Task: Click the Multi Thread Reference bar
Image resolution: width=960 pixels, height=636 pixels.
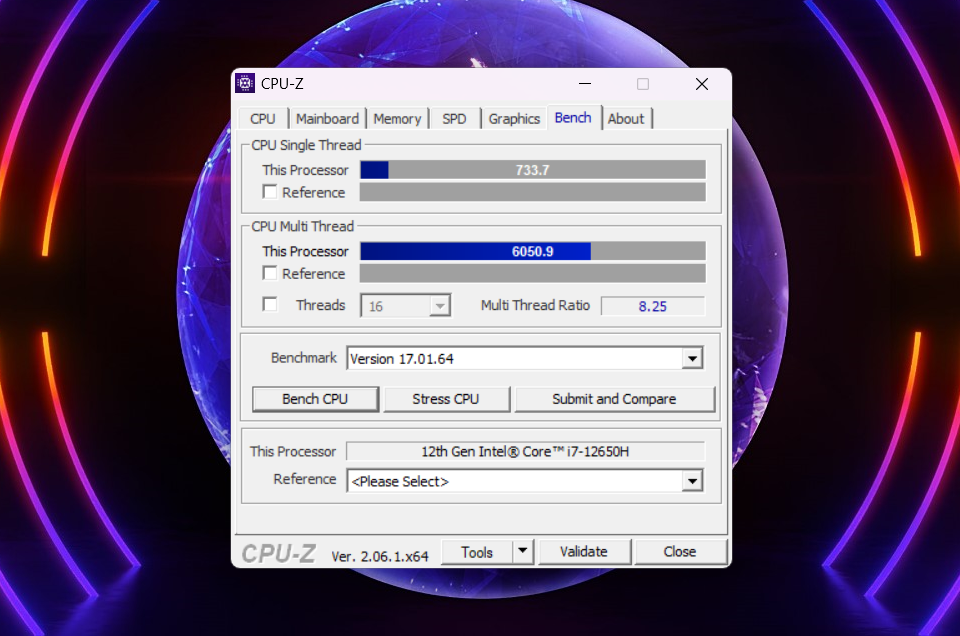Action: click(533, 274)
